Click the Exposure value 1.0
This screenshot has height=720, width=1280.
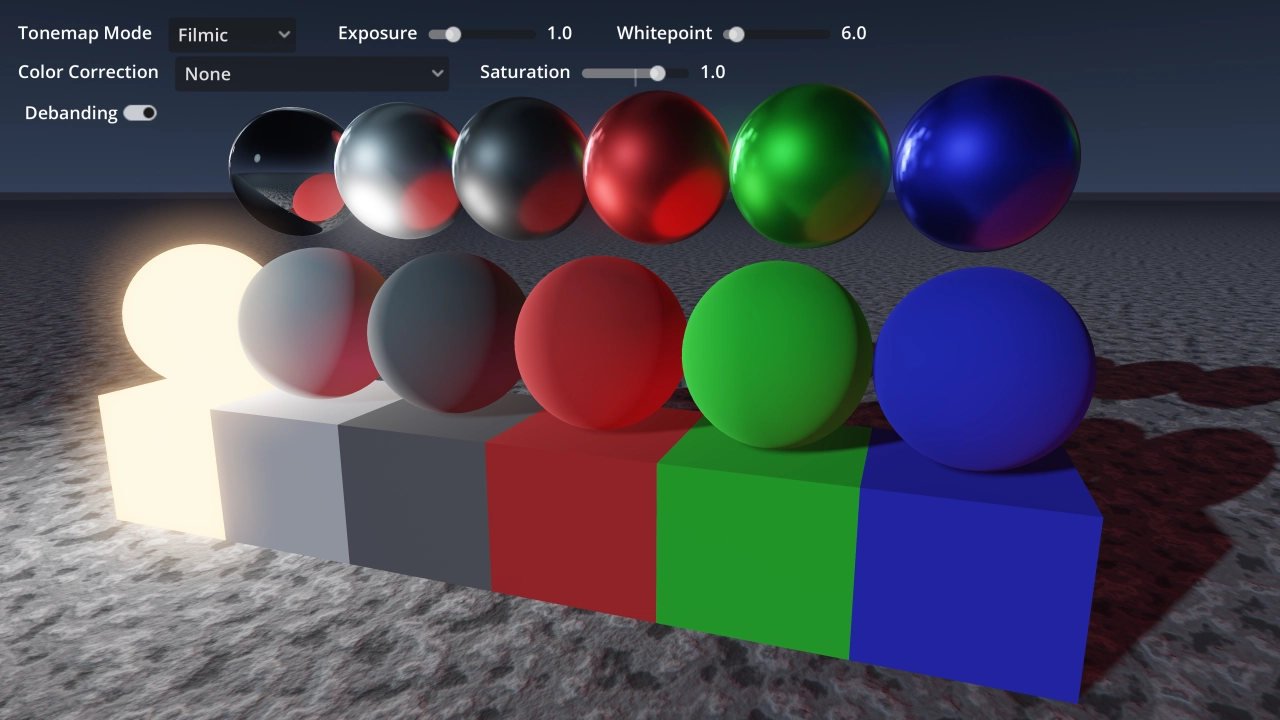pyautogui.click(x=559, y=34)
